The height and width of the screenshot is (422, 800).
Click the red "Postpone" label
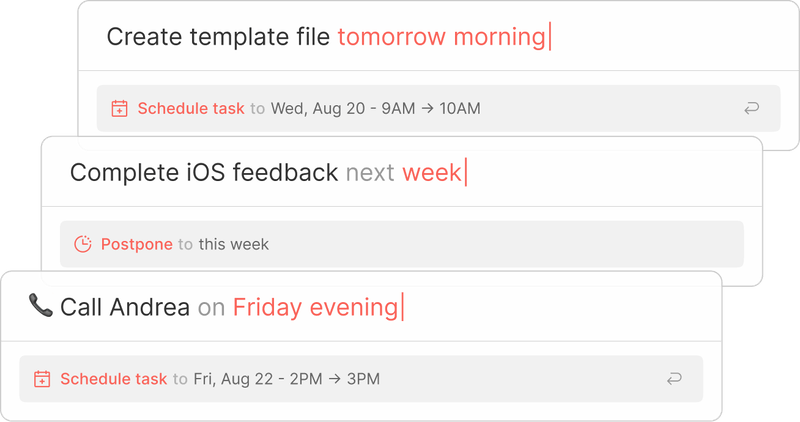pyautogui.click(x=137, y=244)
